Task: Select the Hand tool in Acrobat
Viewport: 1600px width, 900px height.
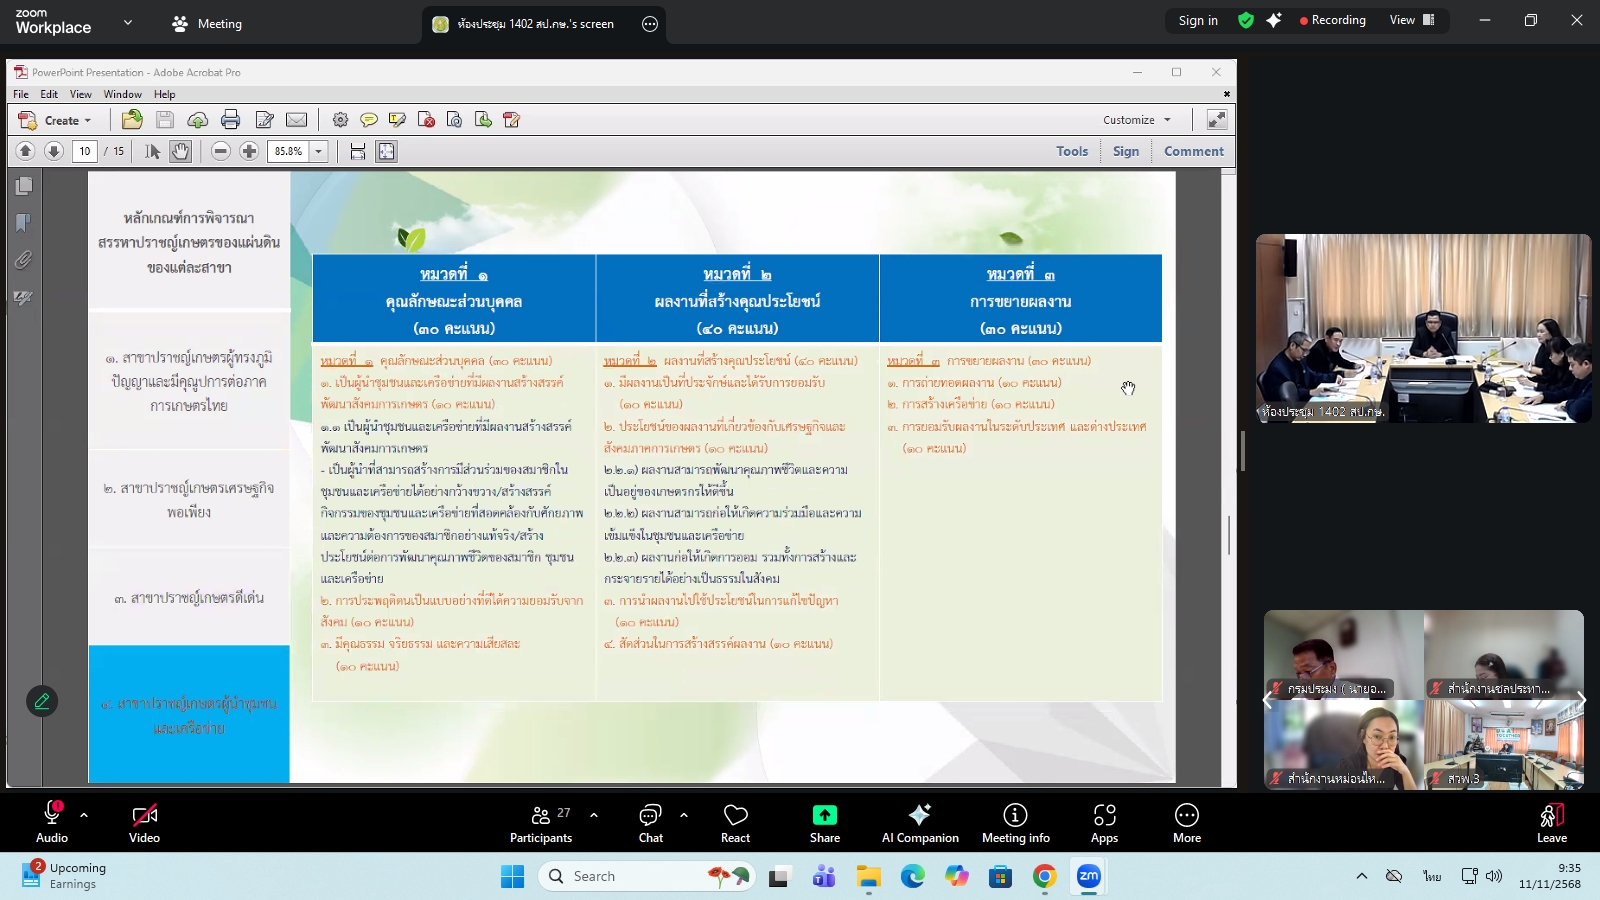Action: (x=178, y=151)
